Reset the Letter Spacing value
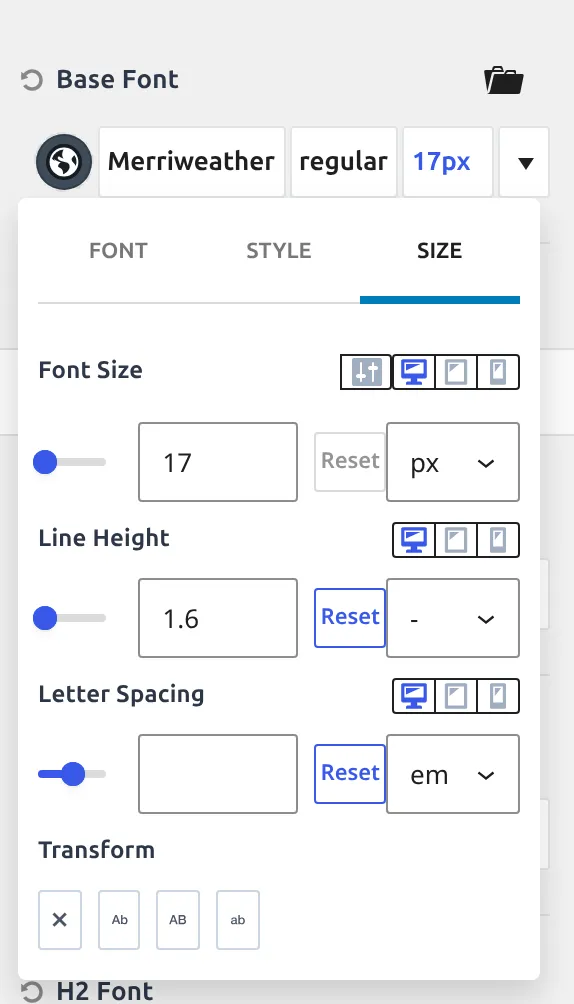The height and width of the screenshot is (1004, 574). [350, 774]
